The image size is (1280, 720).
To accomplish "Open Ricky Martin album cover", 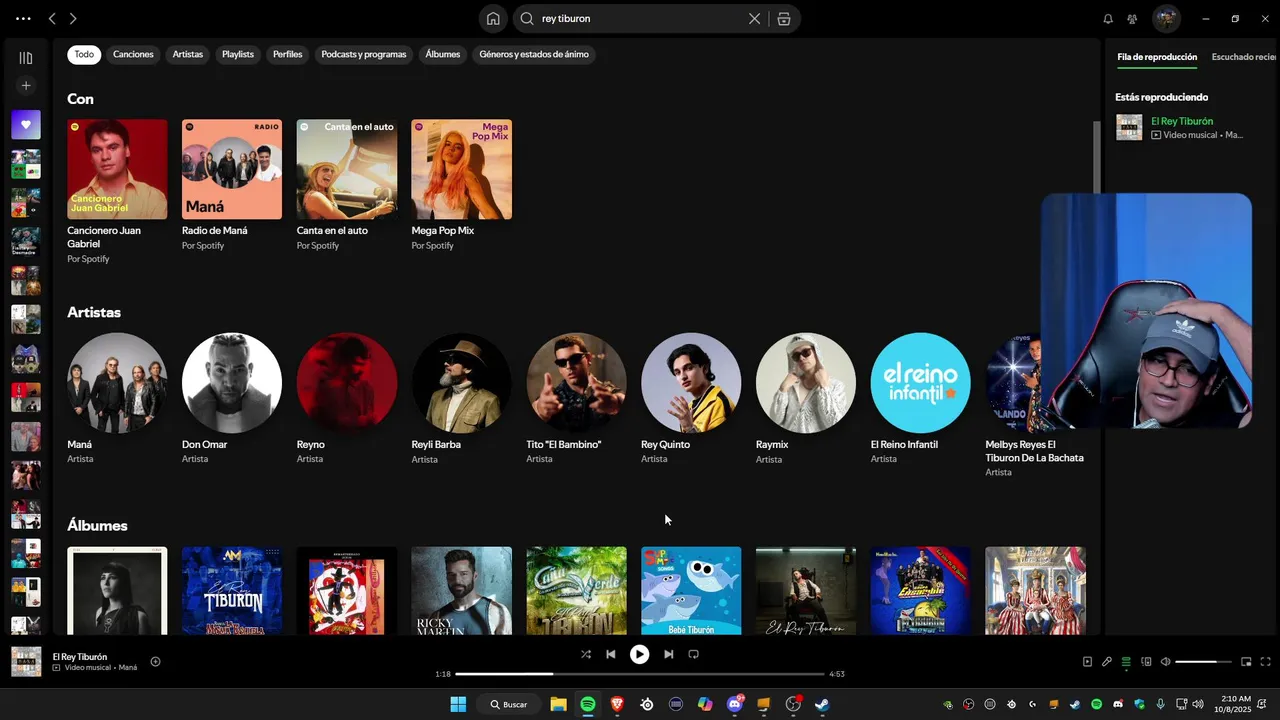I will [462, 590].
